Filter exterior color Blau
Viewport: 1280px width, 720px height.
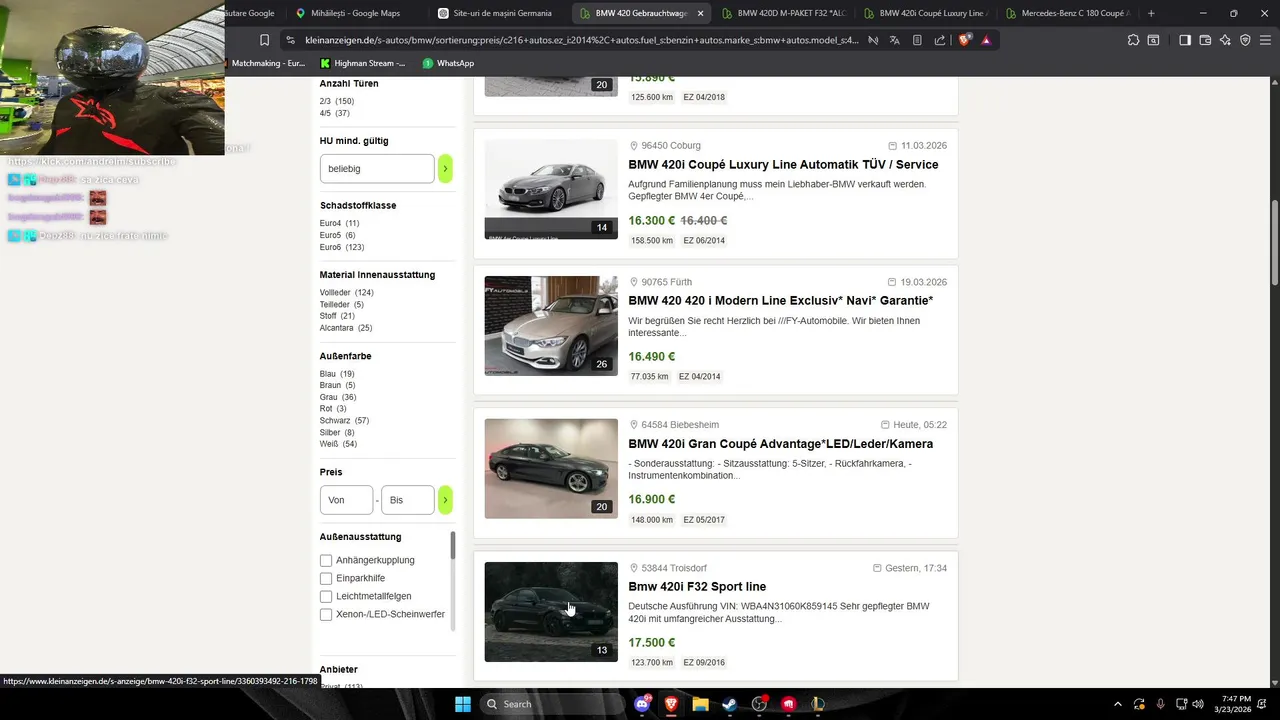[337, 374]
